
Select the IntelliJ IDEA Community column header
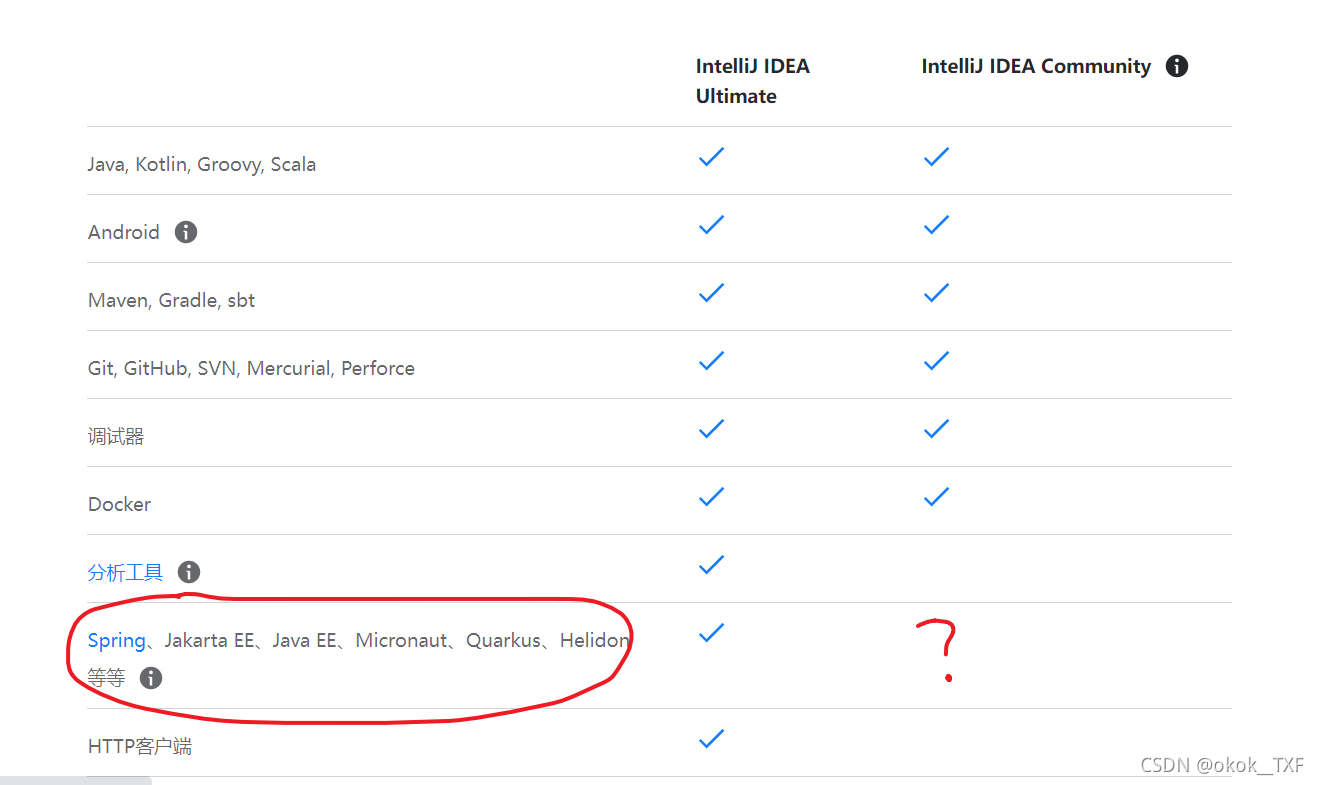pos(1036,66)
